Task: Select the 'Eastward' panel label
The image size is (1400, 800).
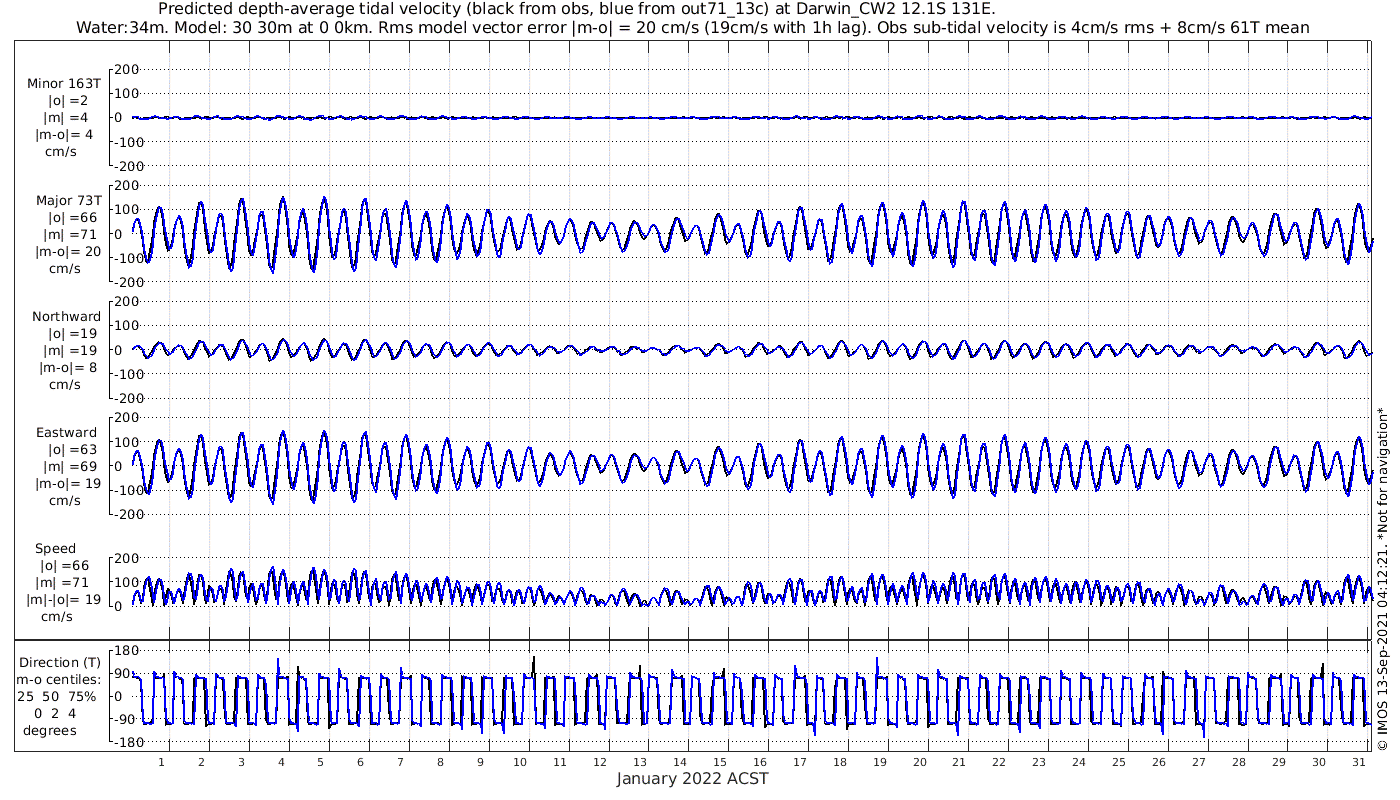Action: (66, 433)
